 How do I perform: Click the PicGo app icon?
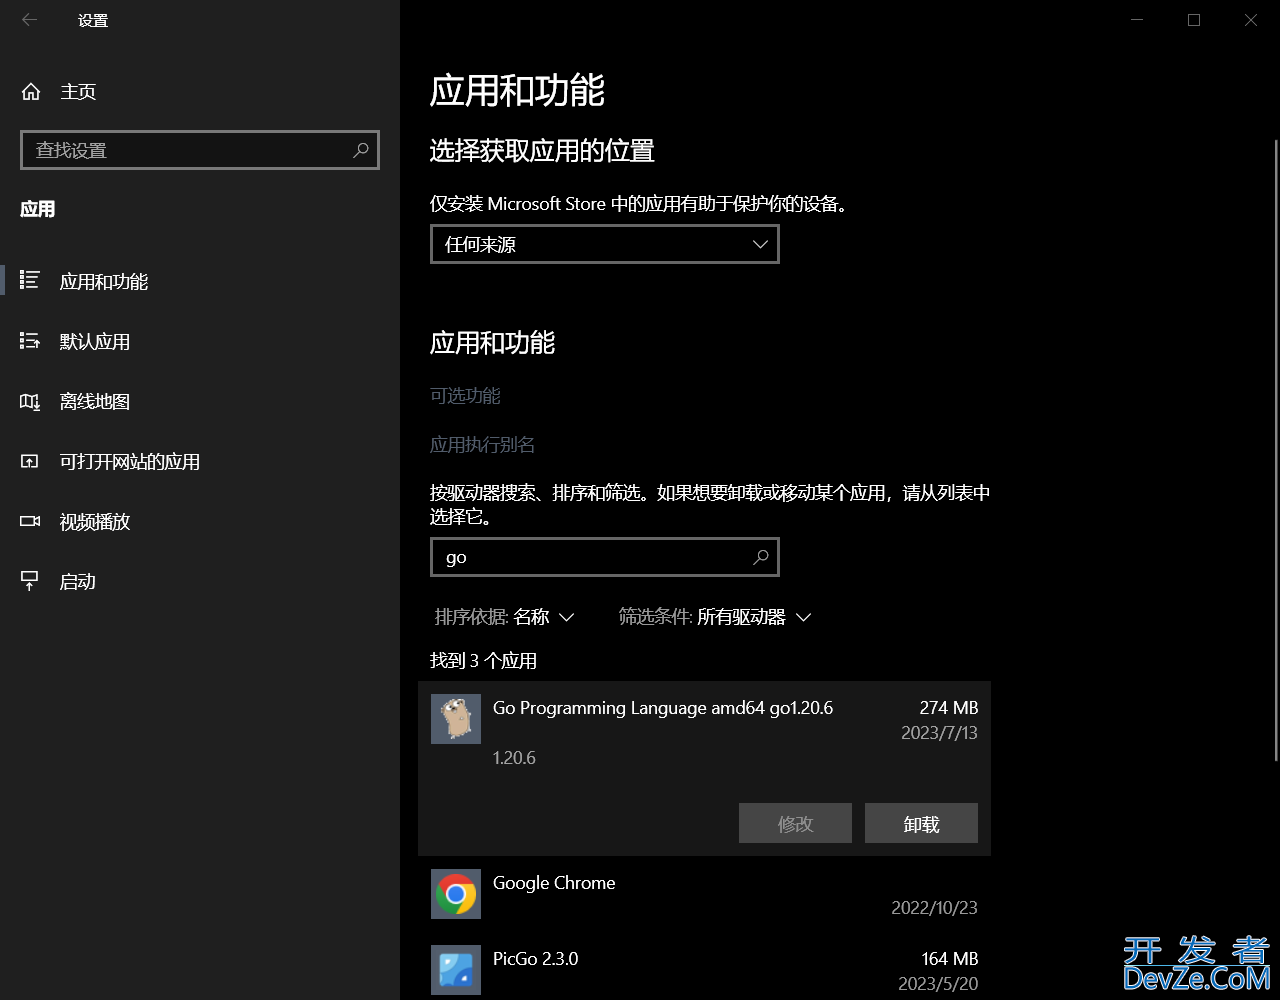coord(456,970)
